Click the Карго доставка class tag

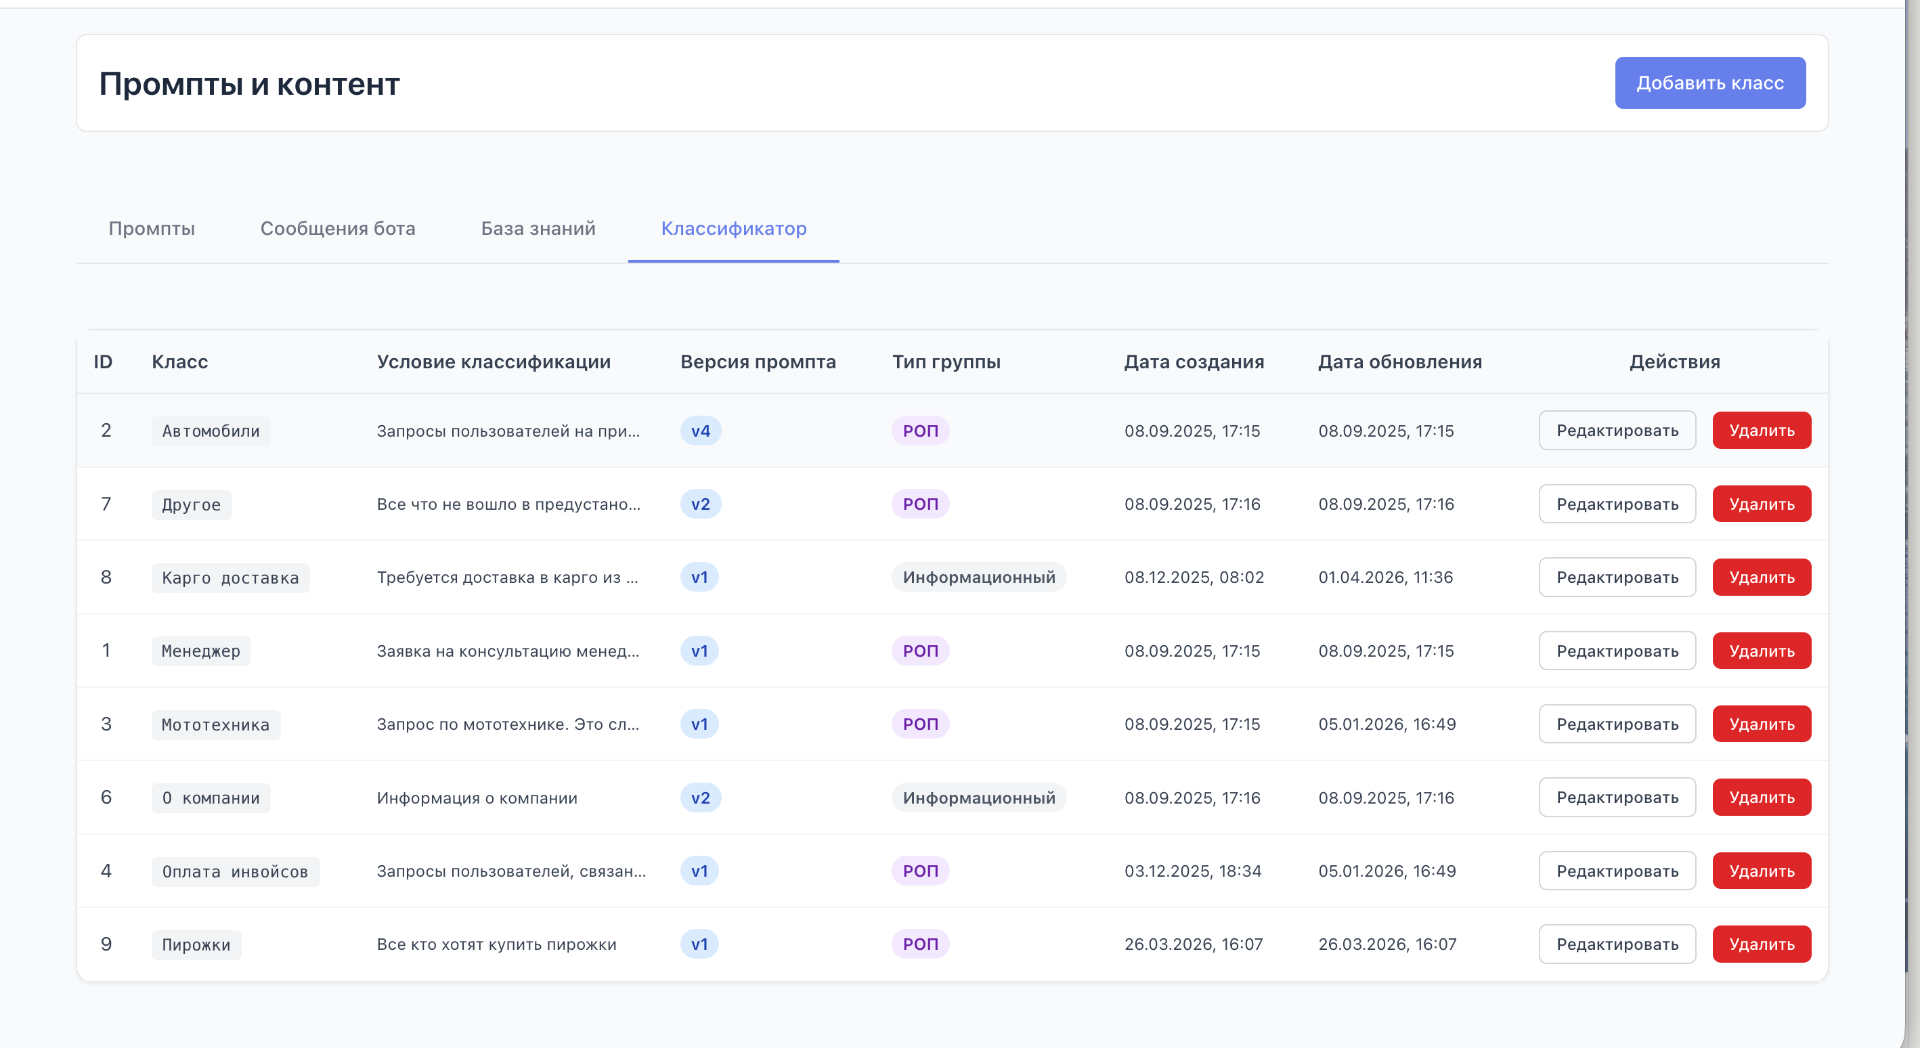pos(230,578)
